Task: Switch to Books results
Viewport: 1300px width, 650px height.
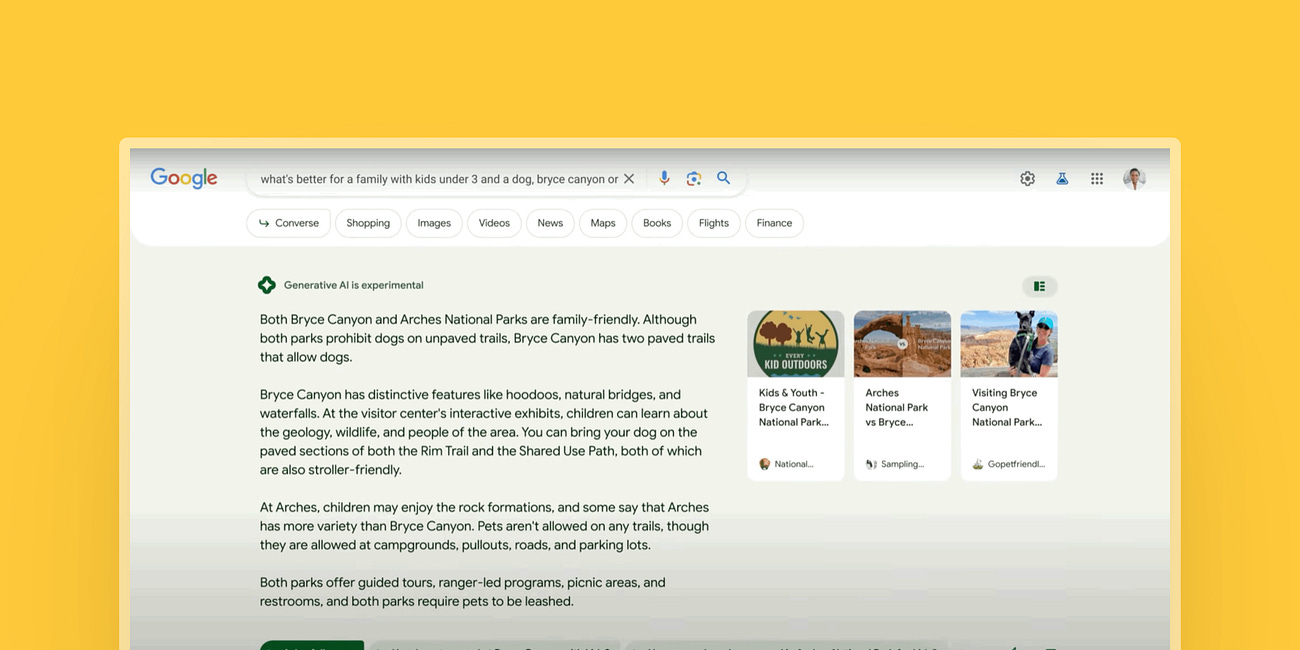Action: 657,223
